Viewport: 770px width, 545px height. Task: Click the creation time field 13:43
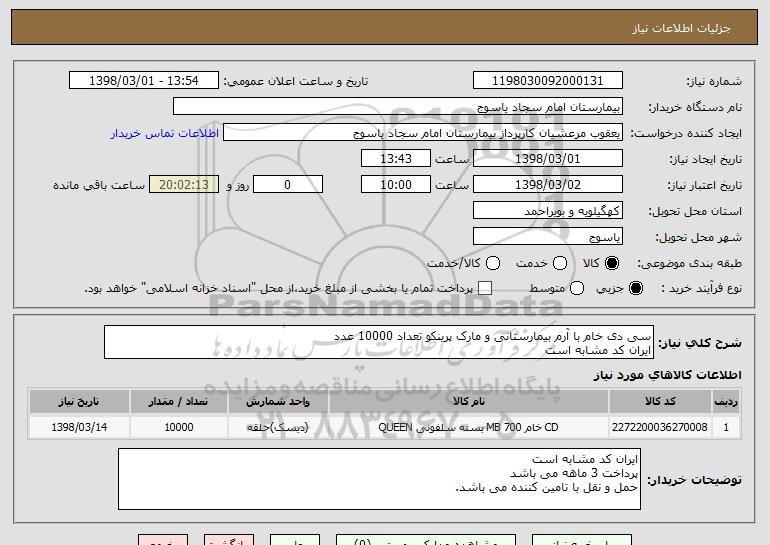point(396,159)
